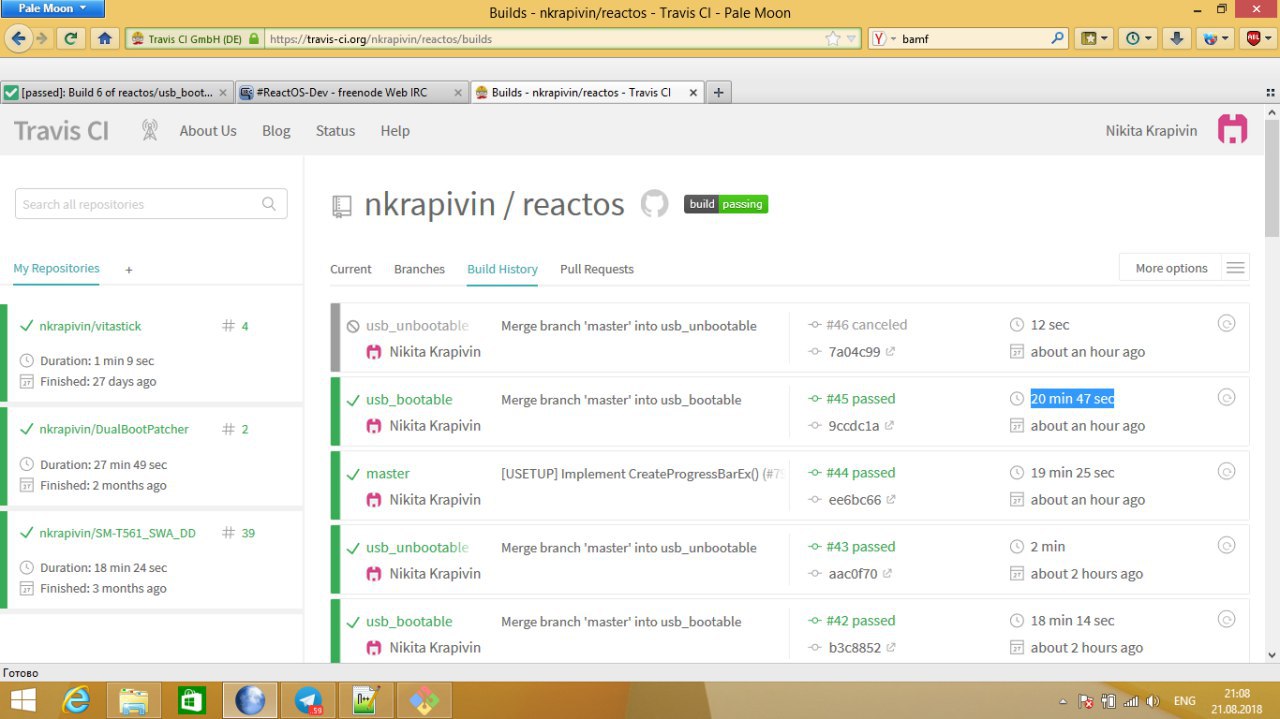This screenshot has width=1280, height=719.
Task: Open a new browser tab
Action: (x=718, y=92)
